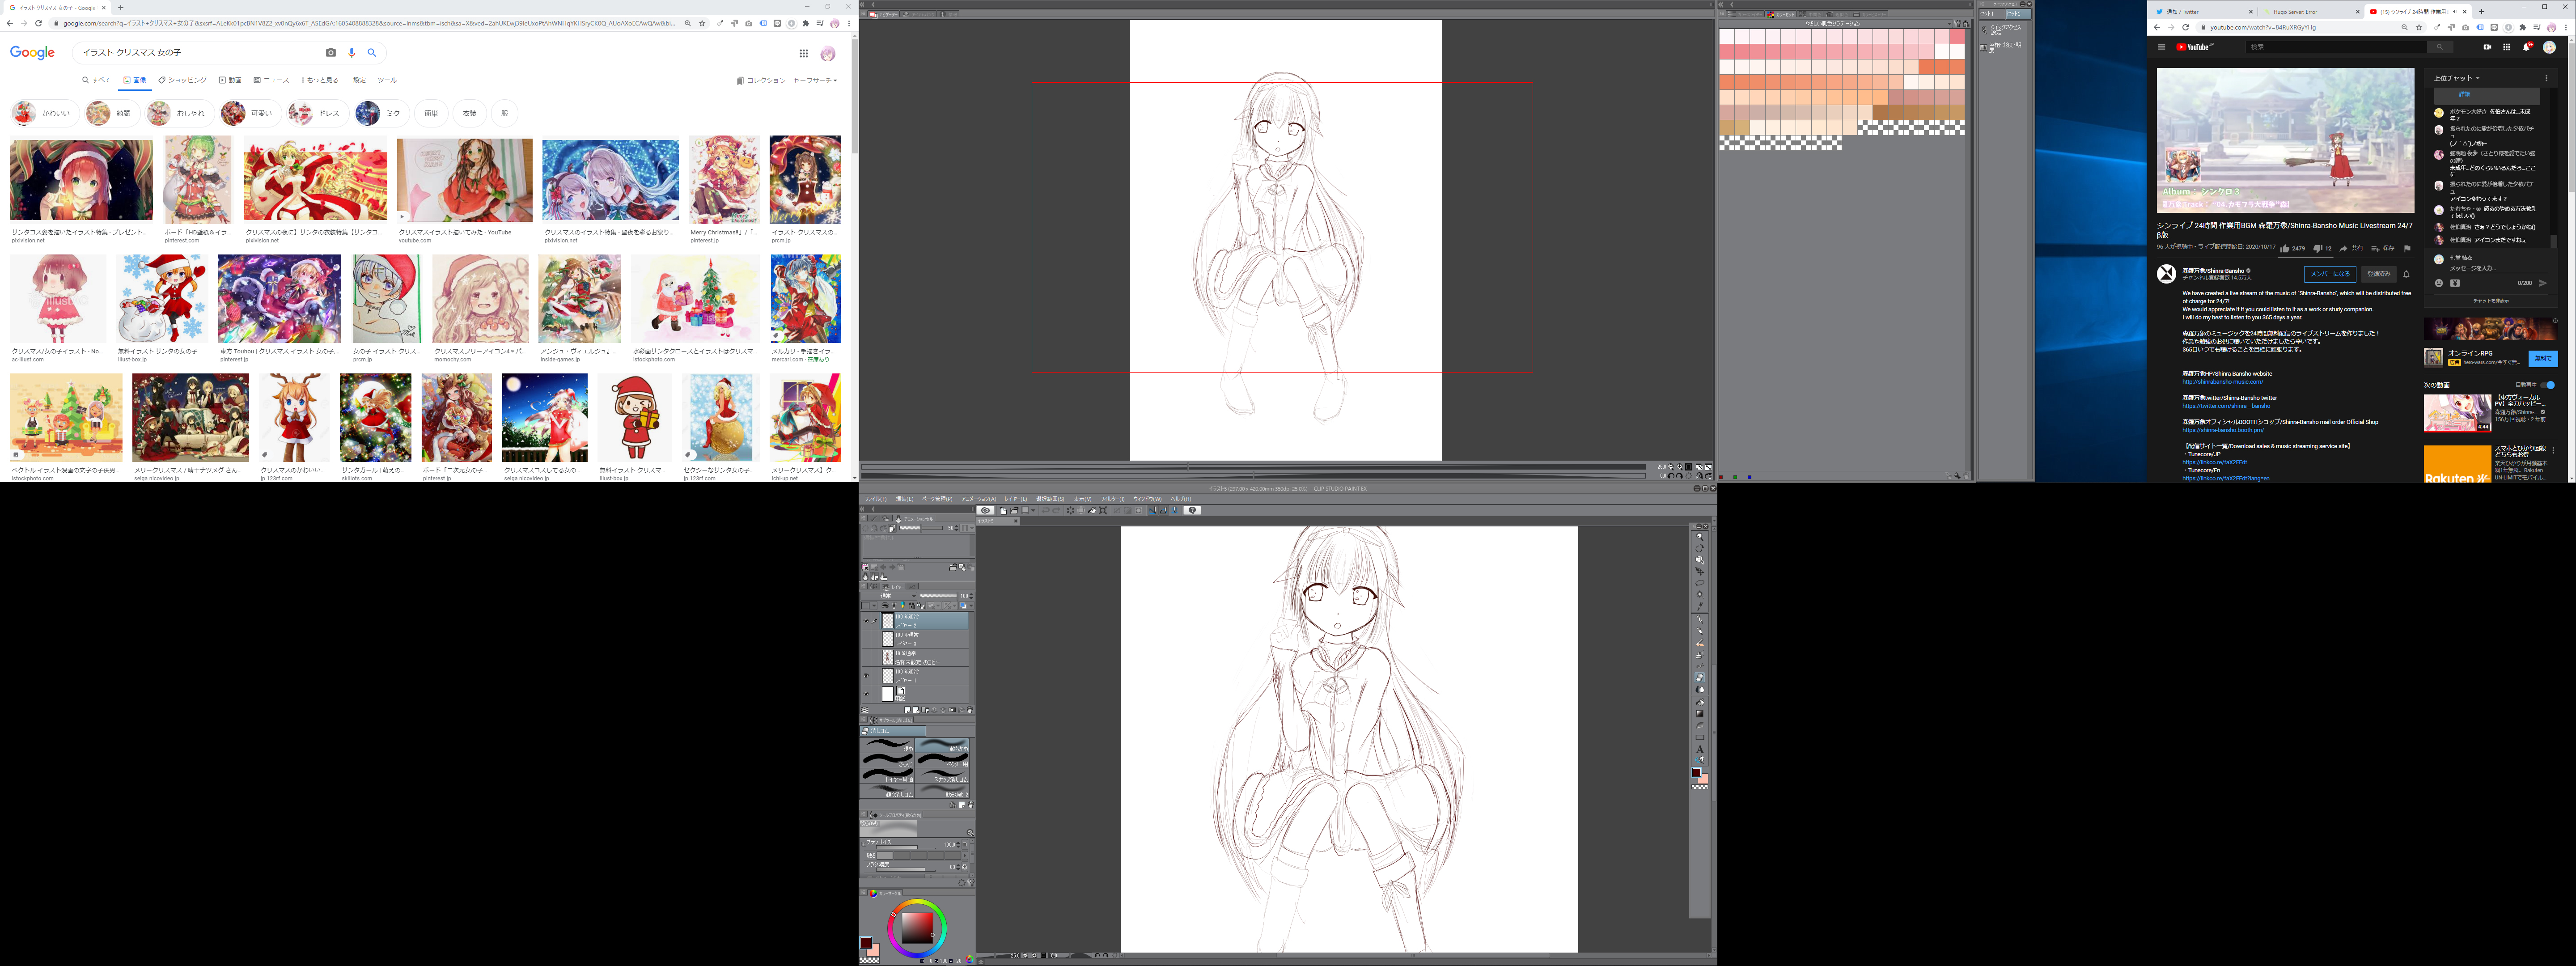Click the help question mark icon
Image resolution: width=2576 pixels, height=966 pixels.
[x=1192, y=510]
